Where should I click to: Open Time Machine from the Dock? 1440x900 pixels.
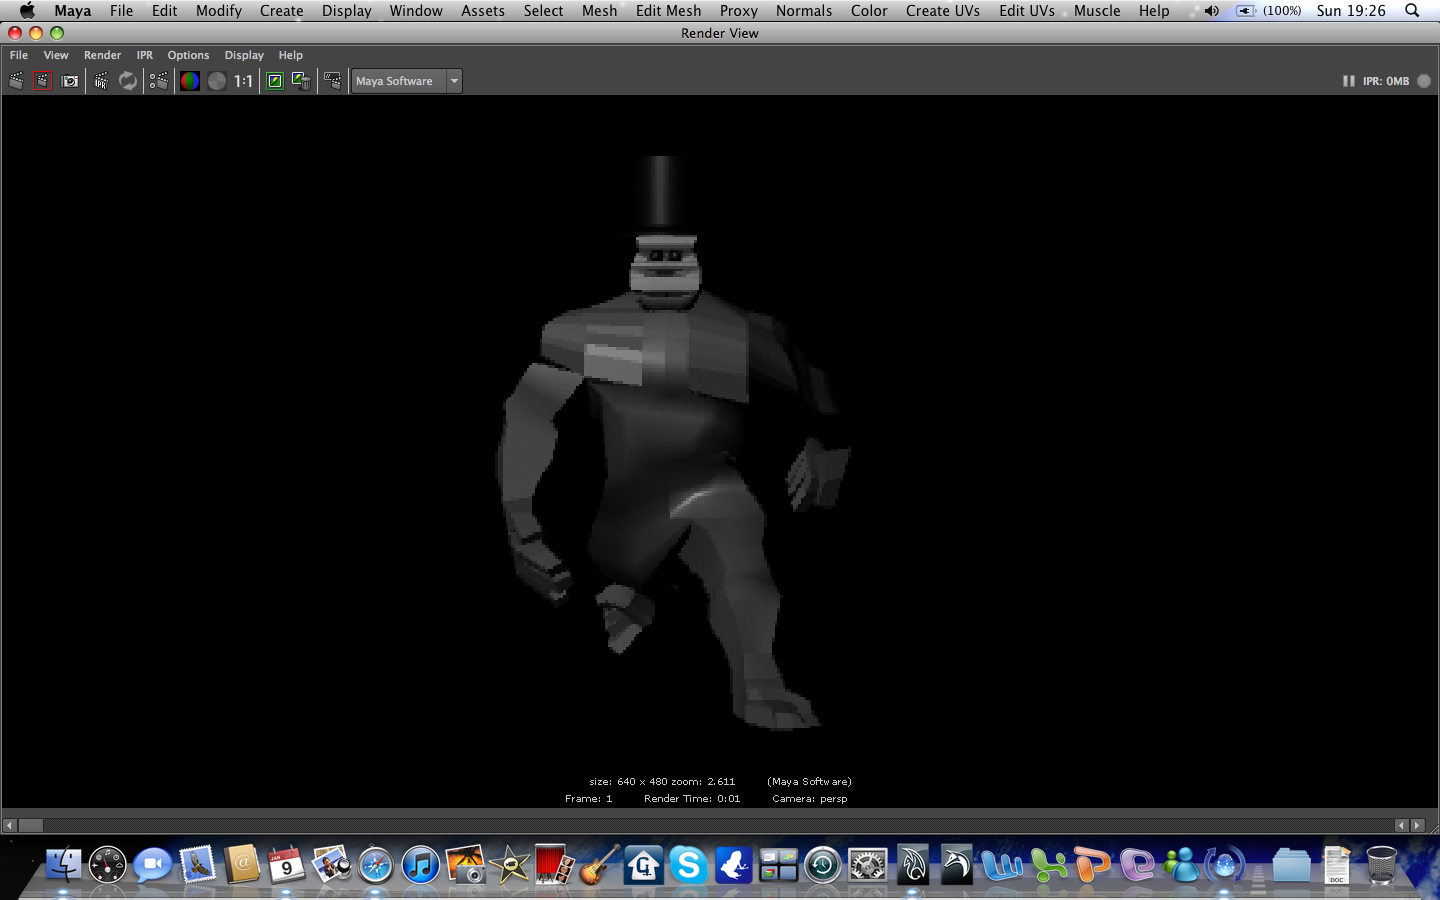[x=822, y=865]
